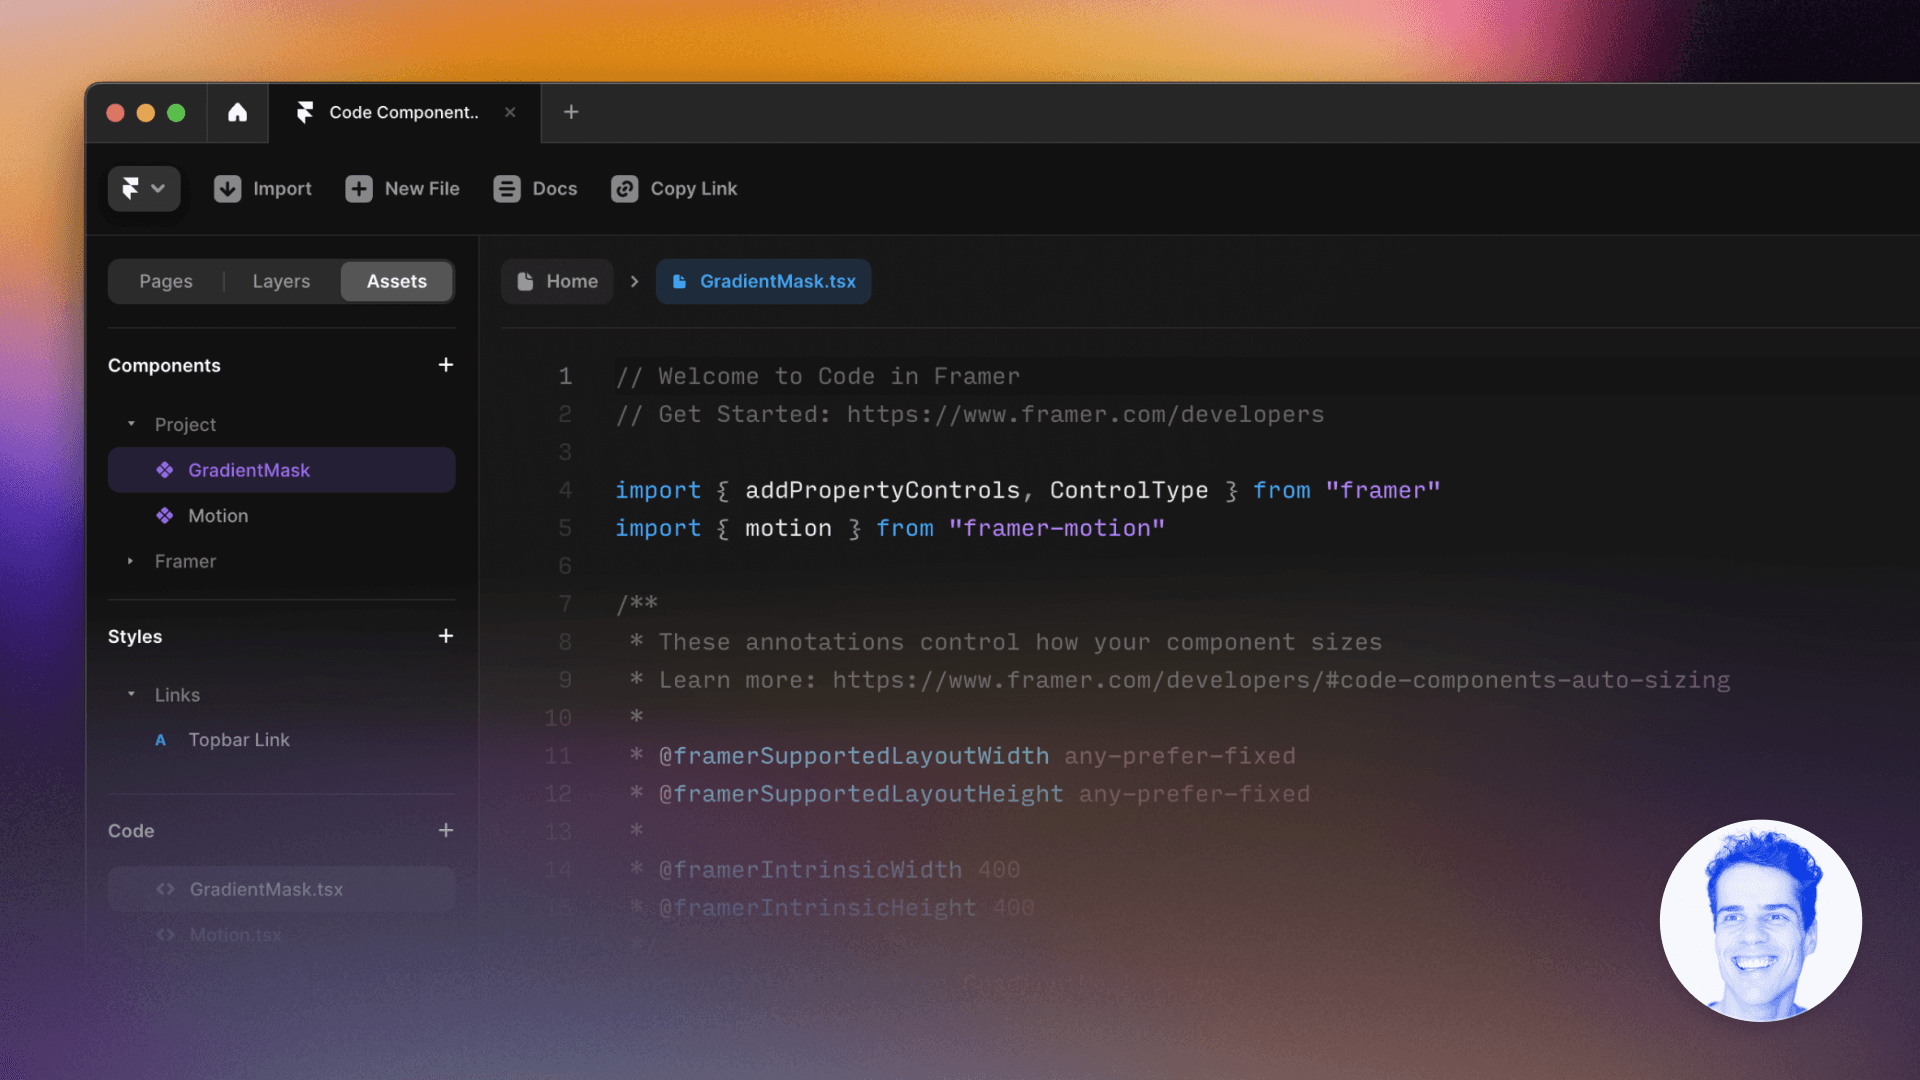1920x1080 pixels.
Task: Expand the Framer folder in Components
Action: coord(131,562)
